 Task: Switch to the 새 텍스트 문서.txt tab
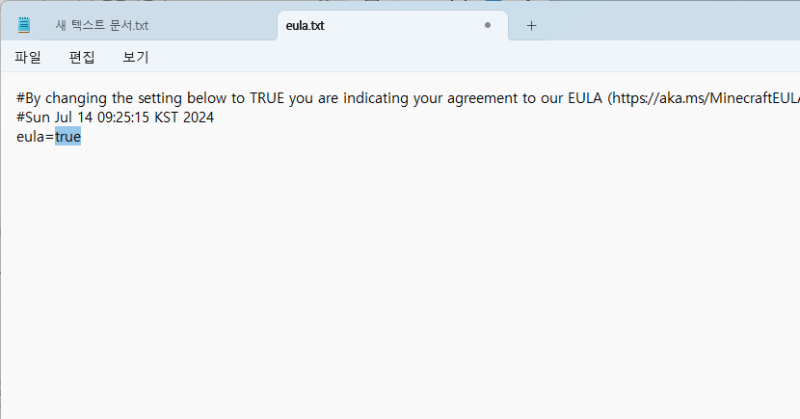(x=102, y=26)
